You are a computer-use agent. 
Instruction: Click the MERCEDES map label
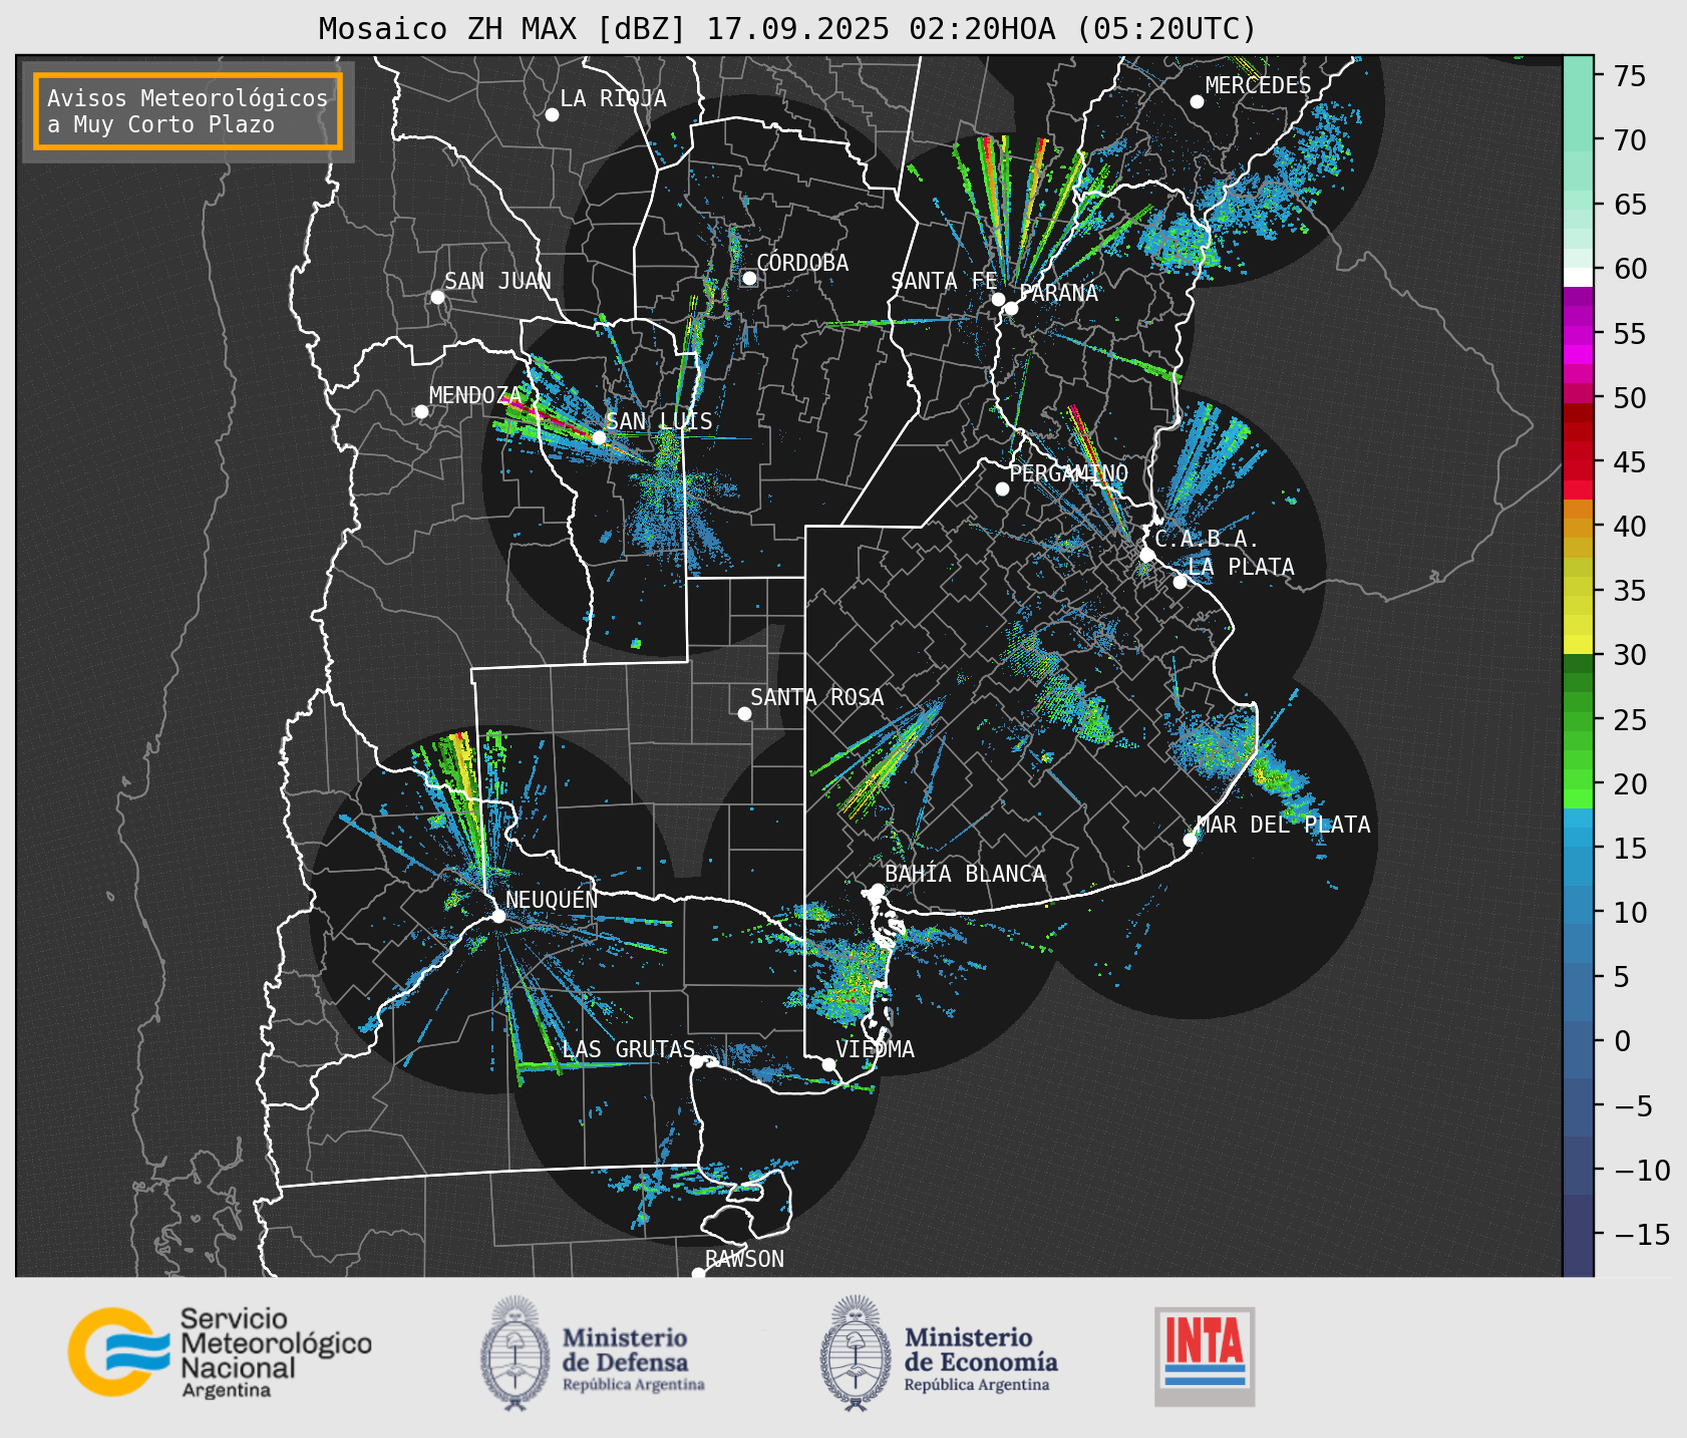(x=1258, y=86)
